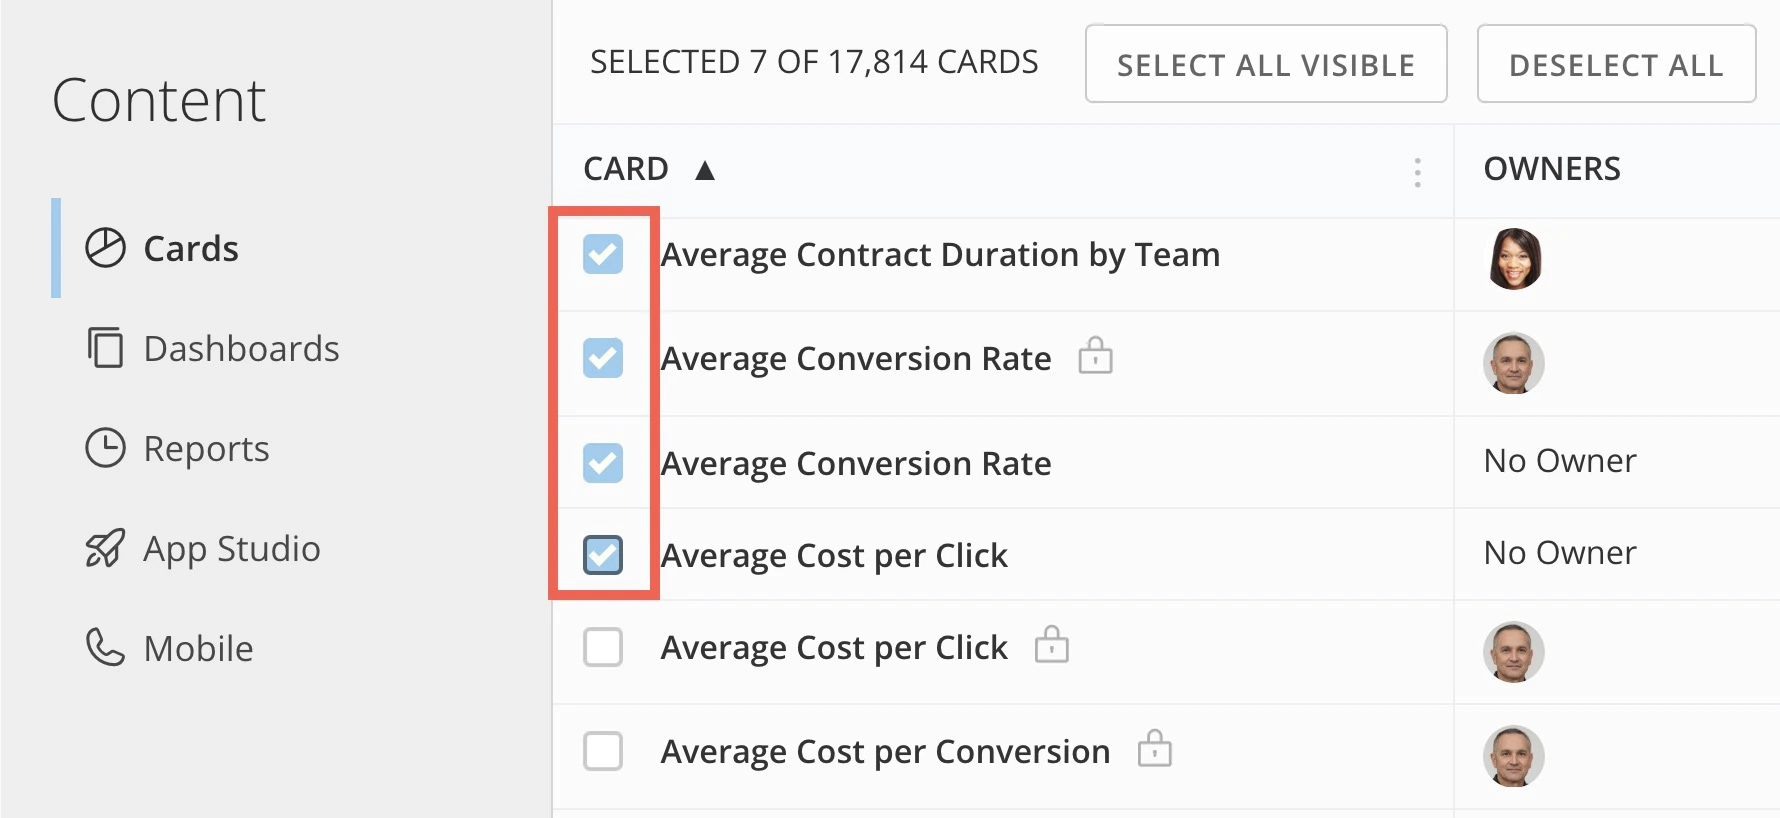
Task: Click the DESELECT ALL button
Action: 1616,64
